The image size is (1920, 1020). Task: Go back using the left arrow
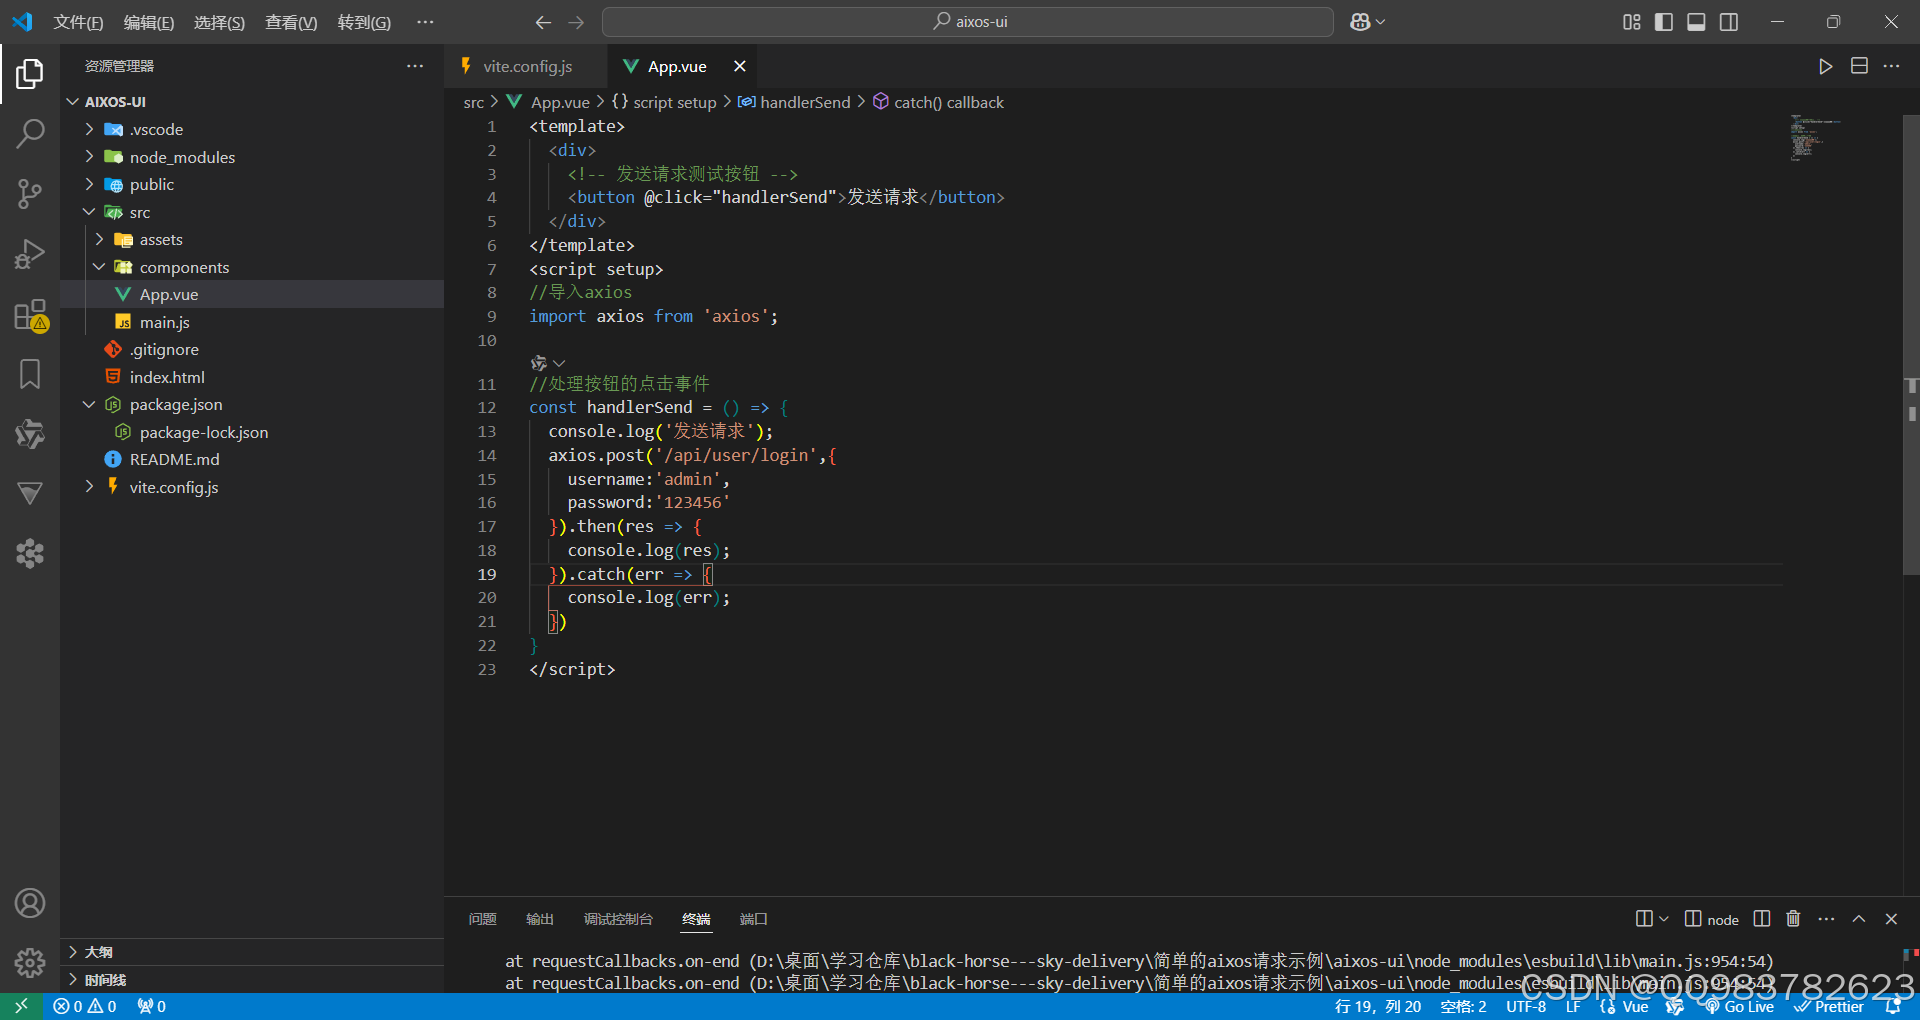[x=543, y=22]
